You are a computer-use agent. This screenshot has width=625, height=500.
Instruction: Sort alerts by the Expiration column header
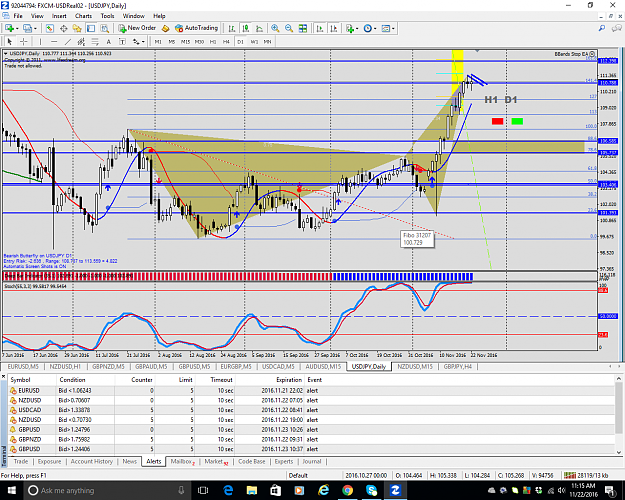click(289, 380)
